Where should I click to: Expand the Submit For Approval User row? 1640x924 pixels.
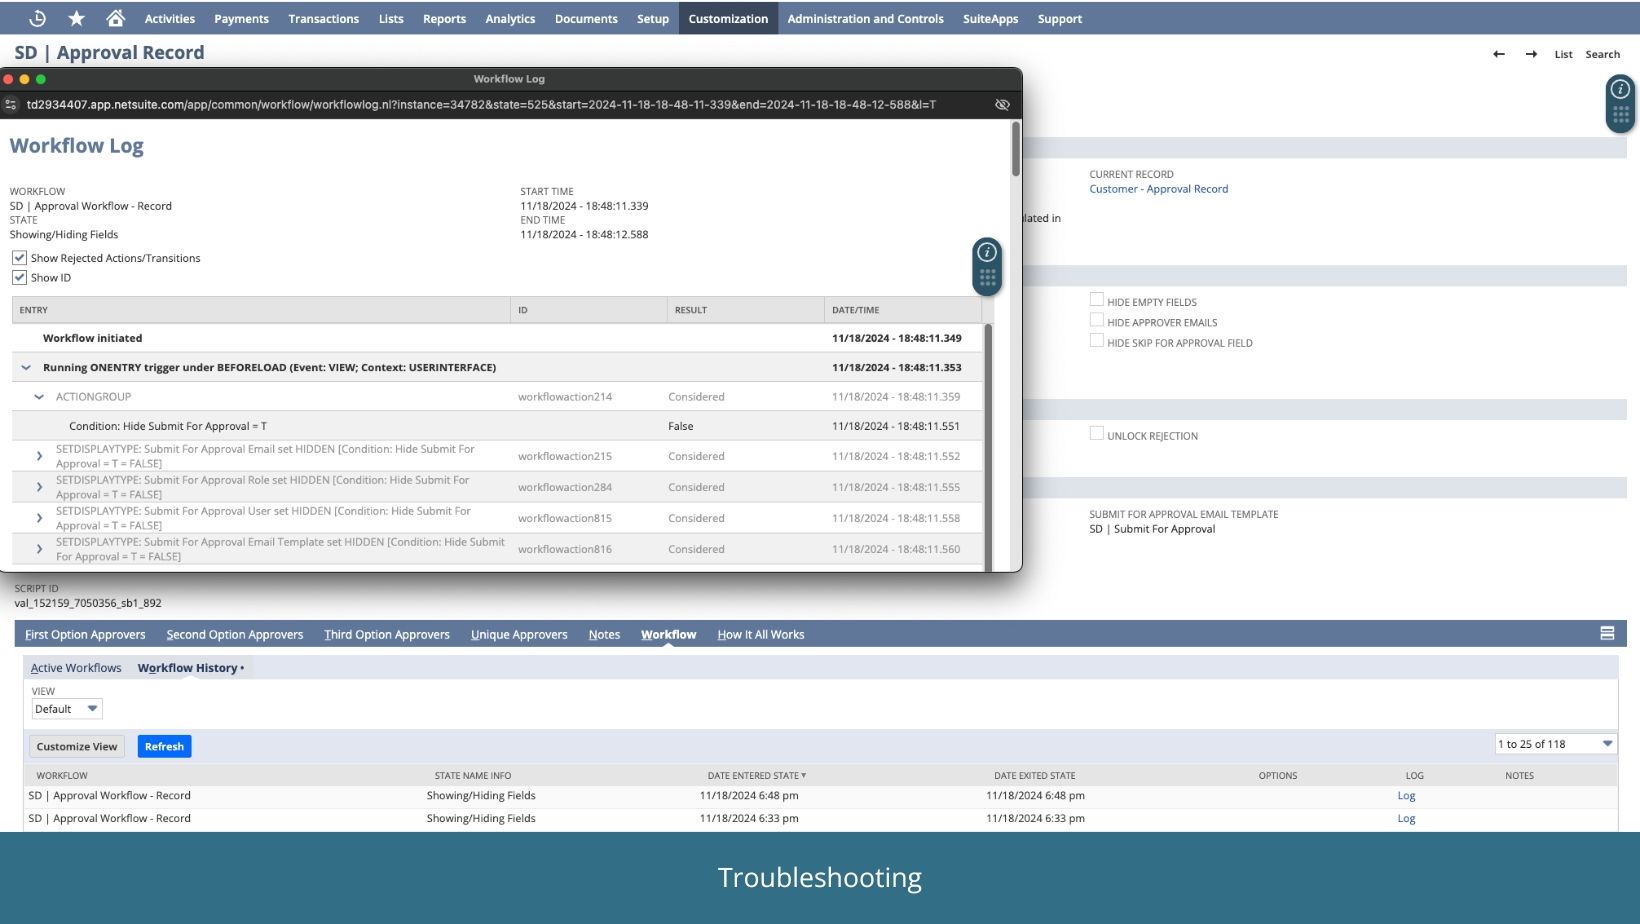[x=39, y=518]
